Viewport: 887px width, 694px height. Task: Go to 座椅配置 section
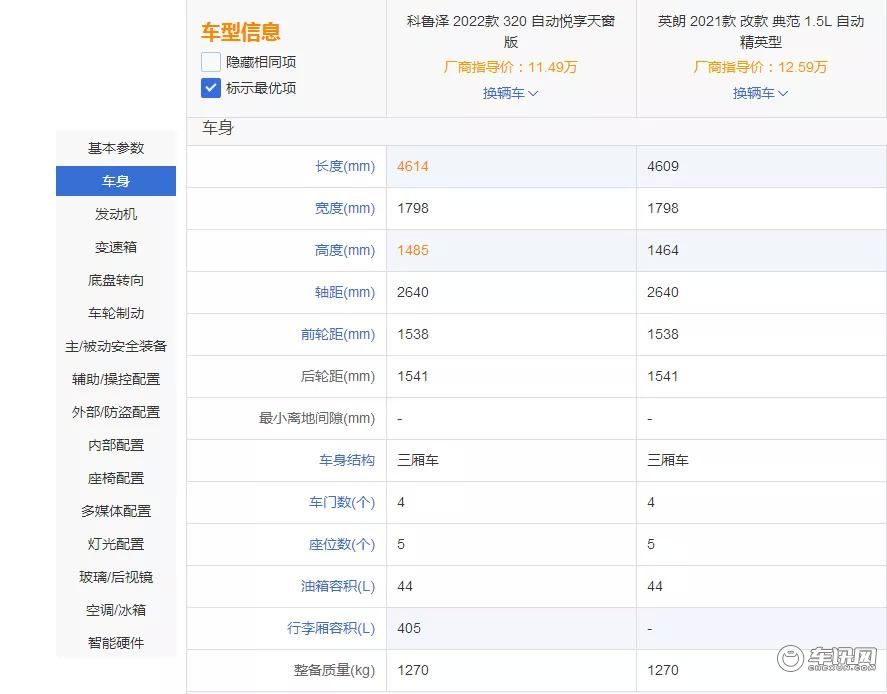pos(116,478)
